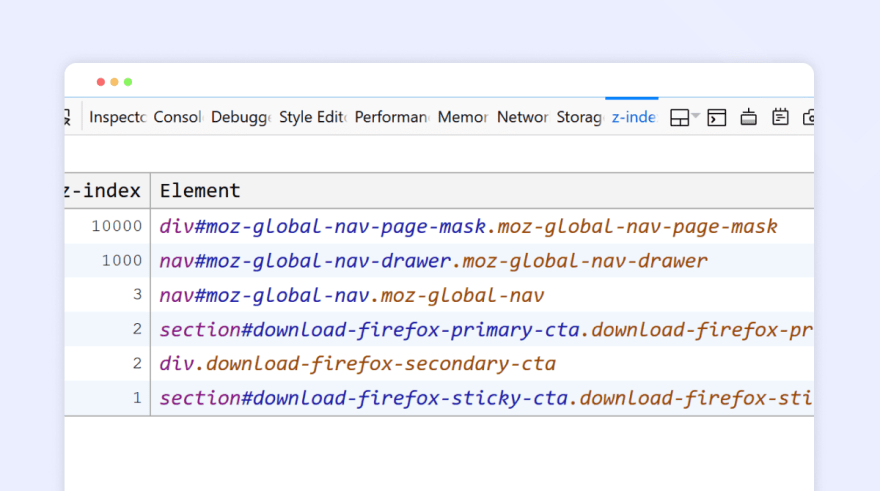Image resolution: width=880 pixels, height=491 pixels.
Task: Sort by the Element column header
Action: coord(482,191)
